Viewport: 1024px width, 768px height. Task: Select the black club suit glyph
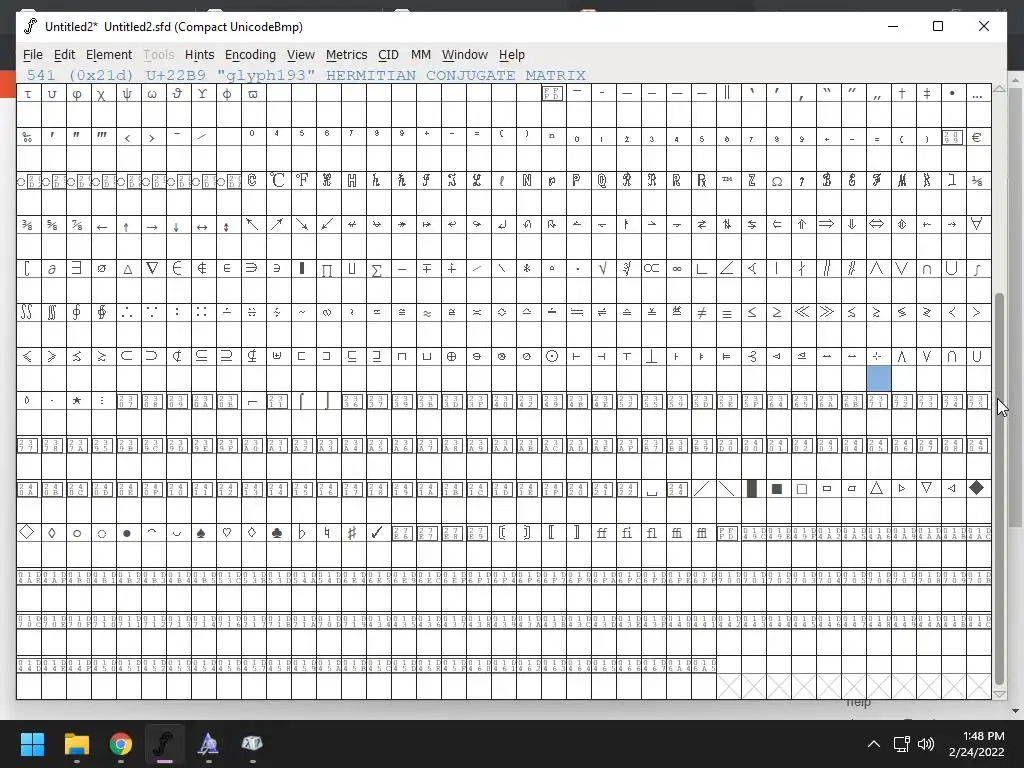(x=277, y=533)
